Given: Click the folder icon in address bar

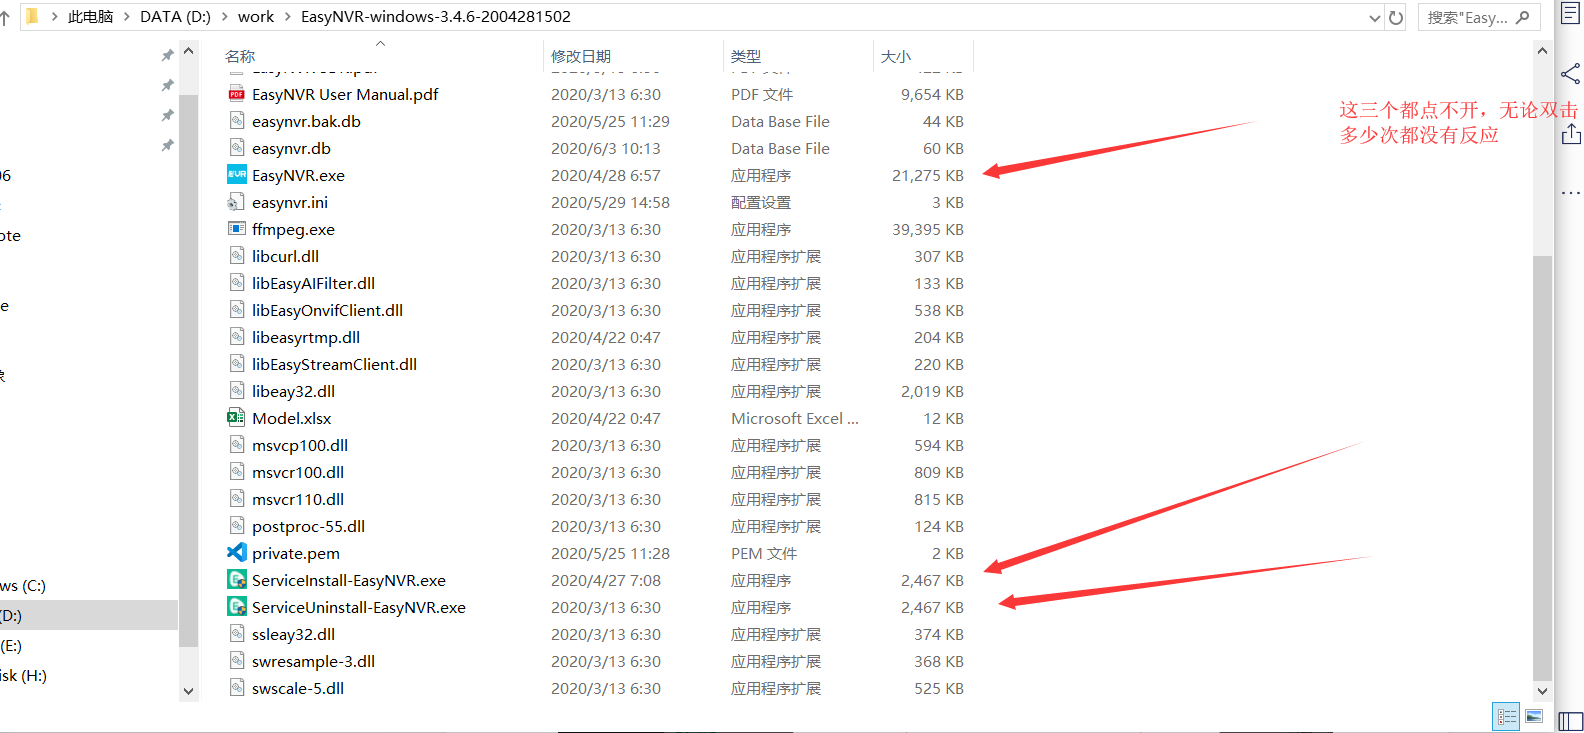Looking at the screenshot, I should click(x=32, y=16).
